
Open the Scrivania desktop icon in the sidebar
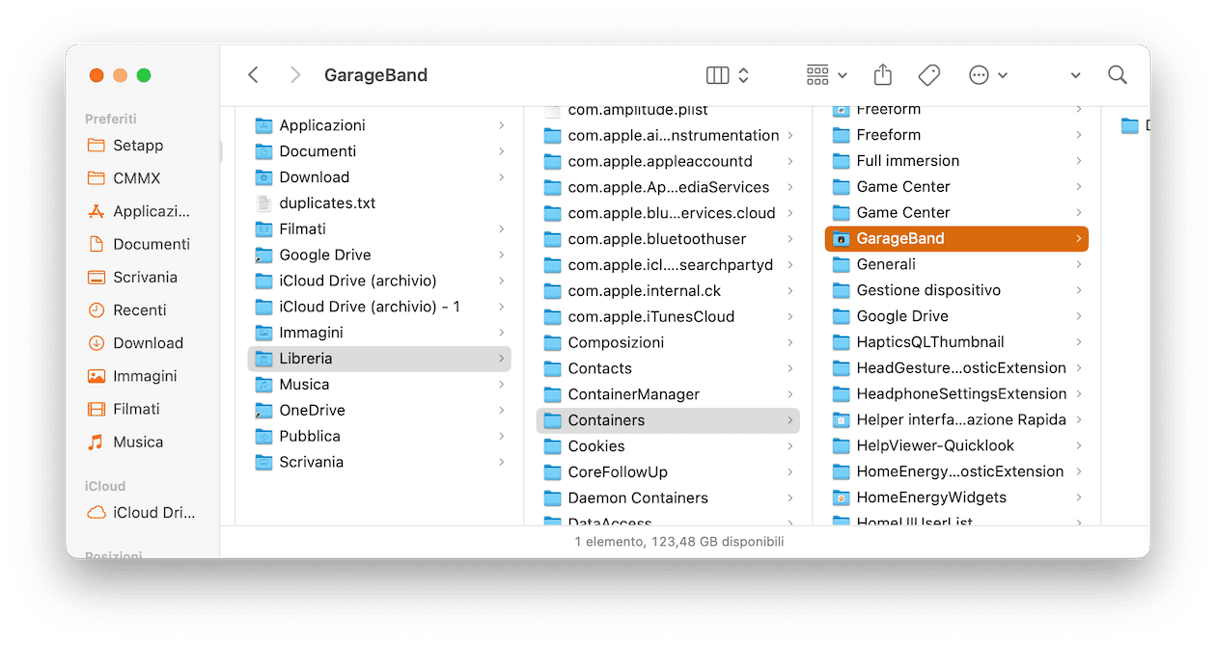click(96, 277)
